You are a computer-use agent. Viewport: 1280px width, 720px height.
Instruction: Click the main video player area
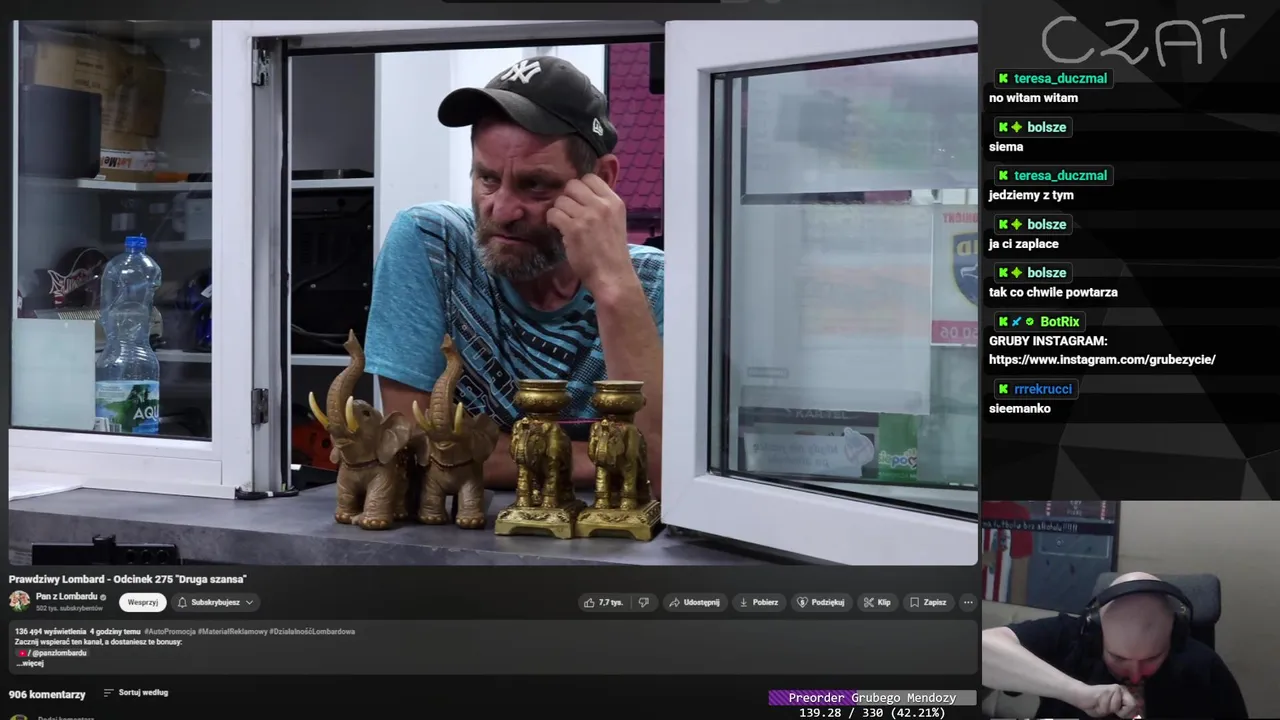click(493, 293)
